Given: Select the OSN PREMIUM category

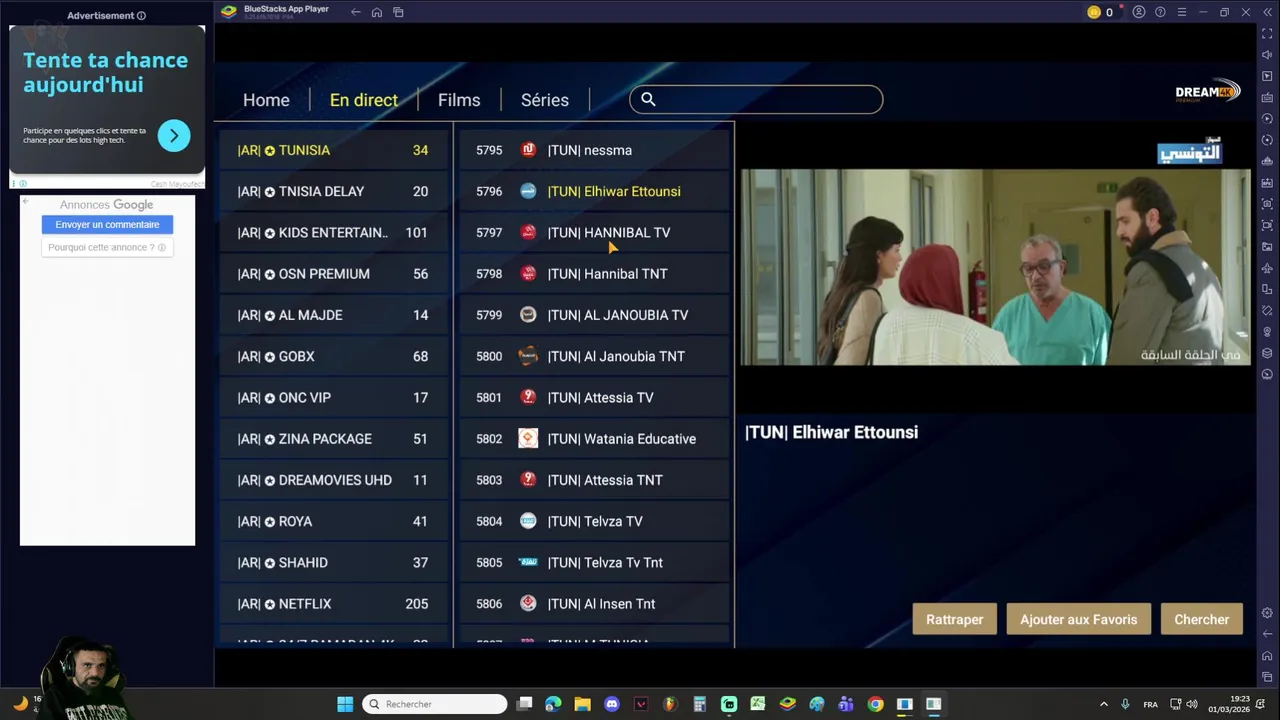Looking at the screenshot, I should point(334,274).
